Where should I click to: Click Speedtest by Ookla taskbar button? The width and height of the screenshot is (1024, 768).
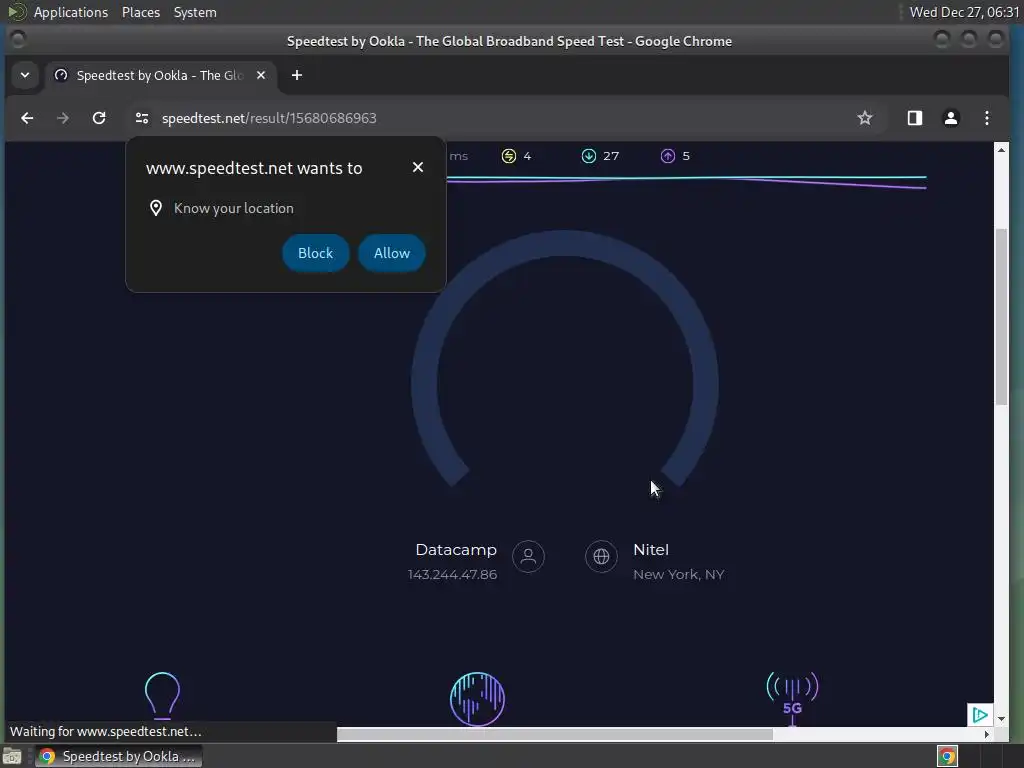(118, 756)
